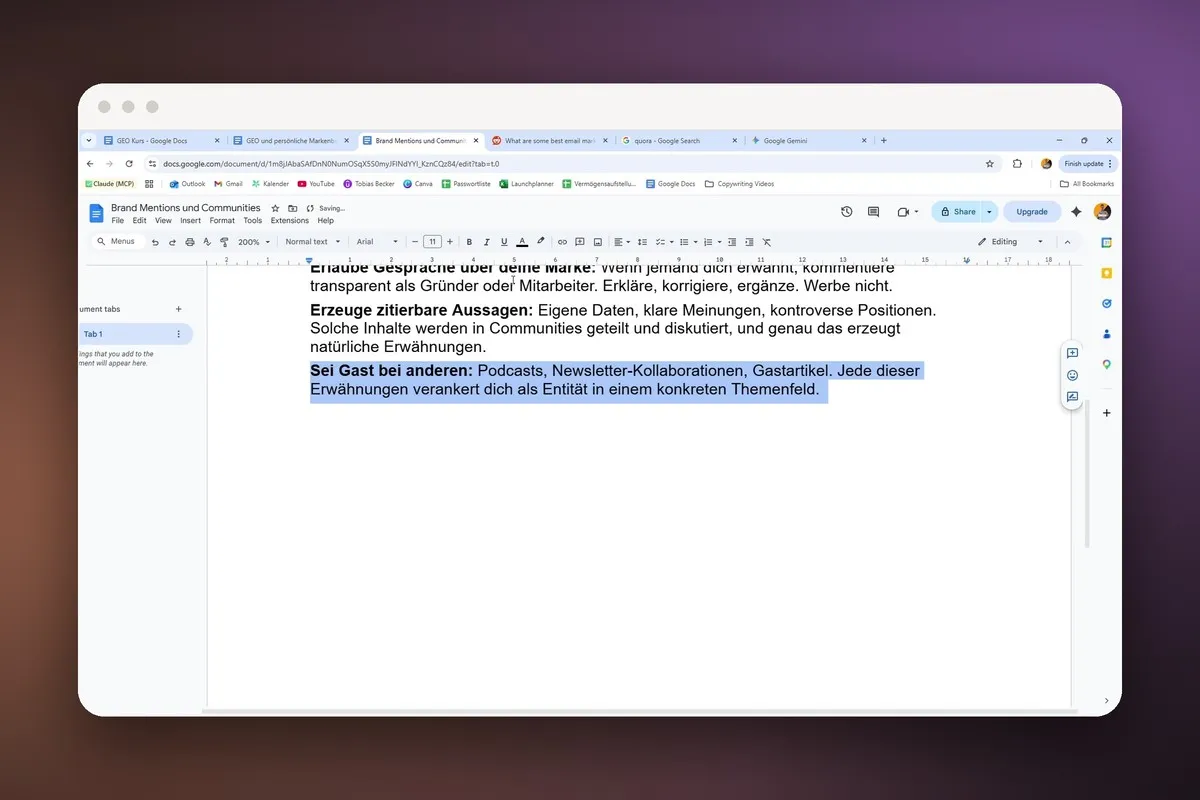Click the Finish update button in Chrome
Viewport: 1200px width, 800px height.
tap(1088, 163)
